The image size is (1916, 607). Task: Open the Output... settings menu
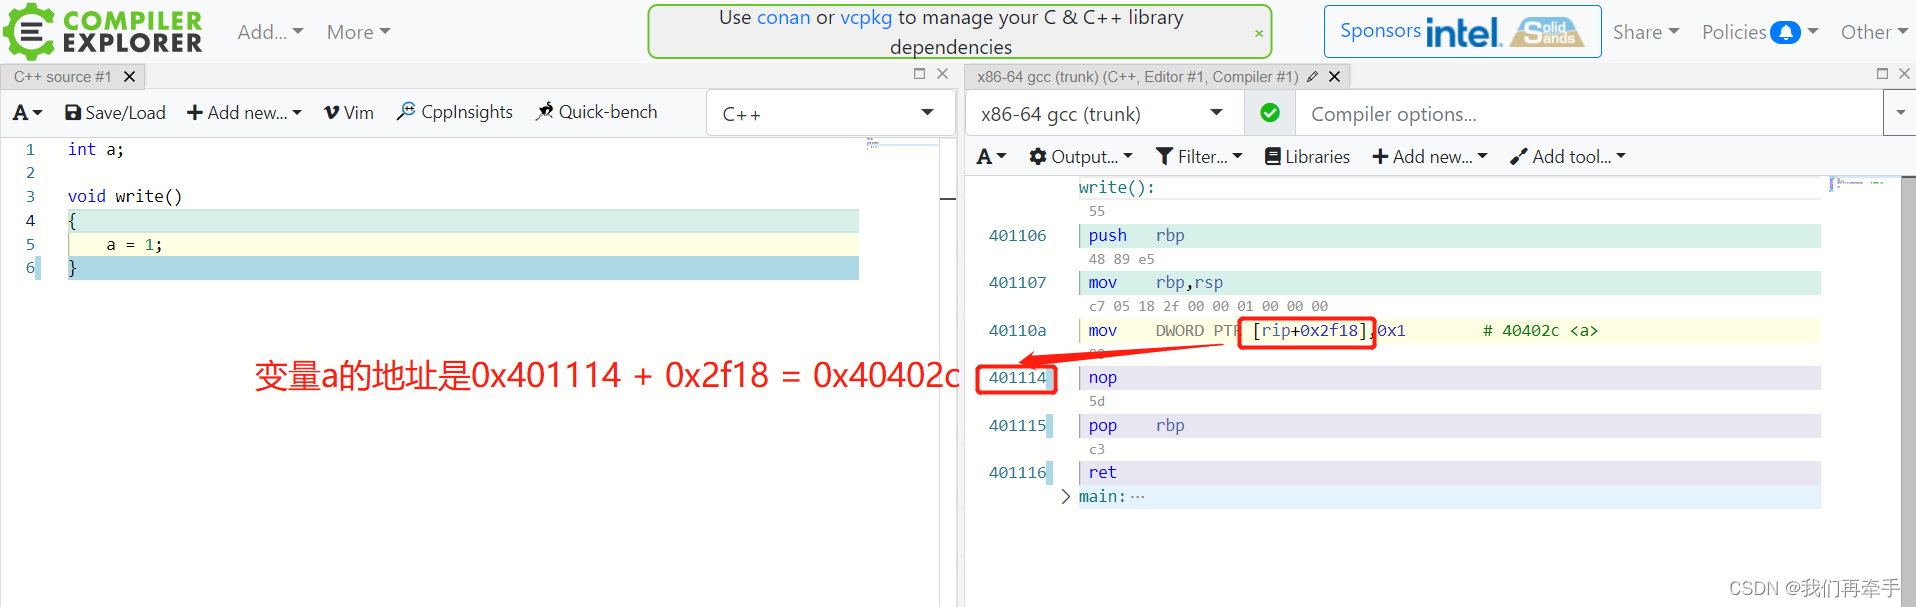[x=1081, y=156]
